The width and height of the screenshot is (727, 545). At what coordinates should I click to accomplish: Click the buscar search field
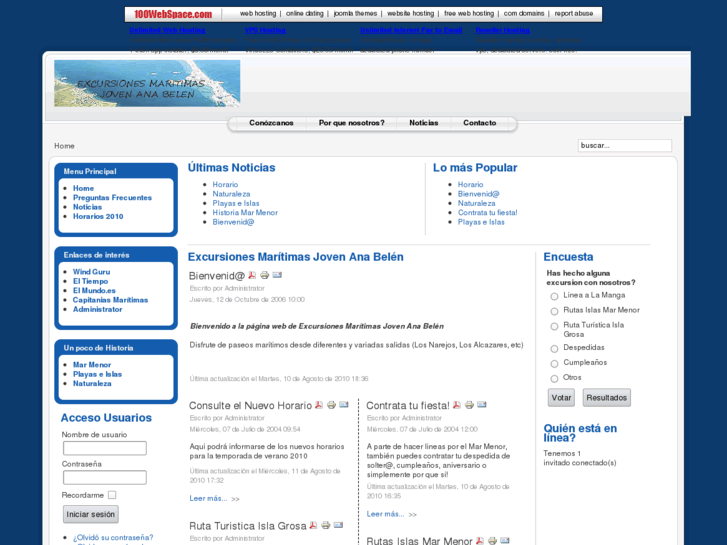click(625, 146)
